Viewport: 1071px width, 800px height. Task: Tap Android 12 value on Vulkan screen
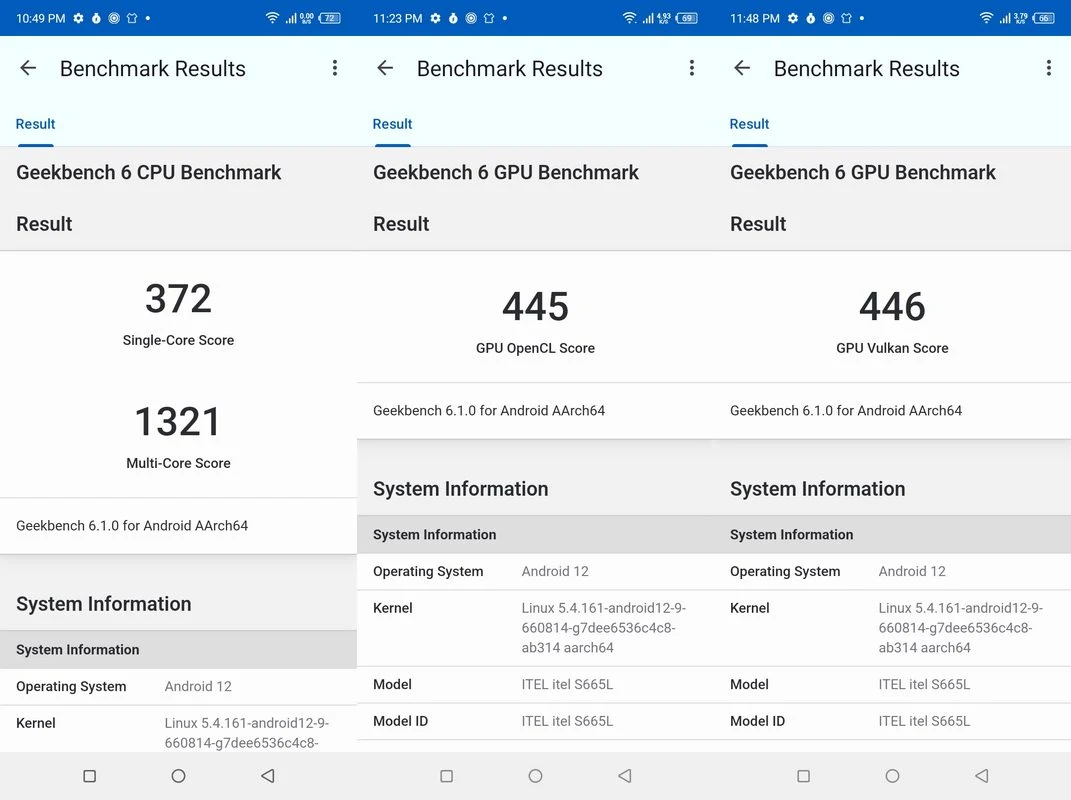912,572
